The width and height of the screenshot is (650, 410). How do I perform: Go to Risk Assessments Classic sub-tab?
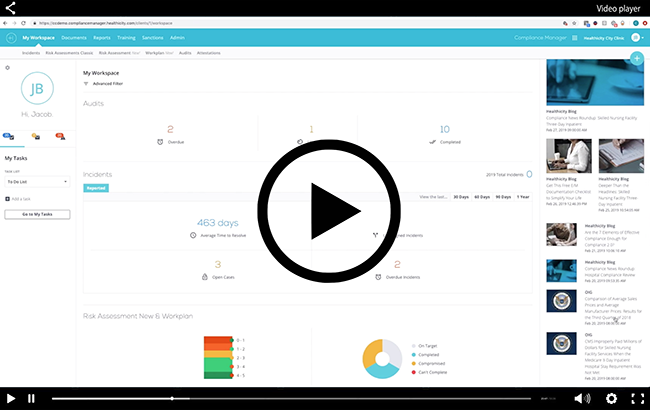point(69,53)
